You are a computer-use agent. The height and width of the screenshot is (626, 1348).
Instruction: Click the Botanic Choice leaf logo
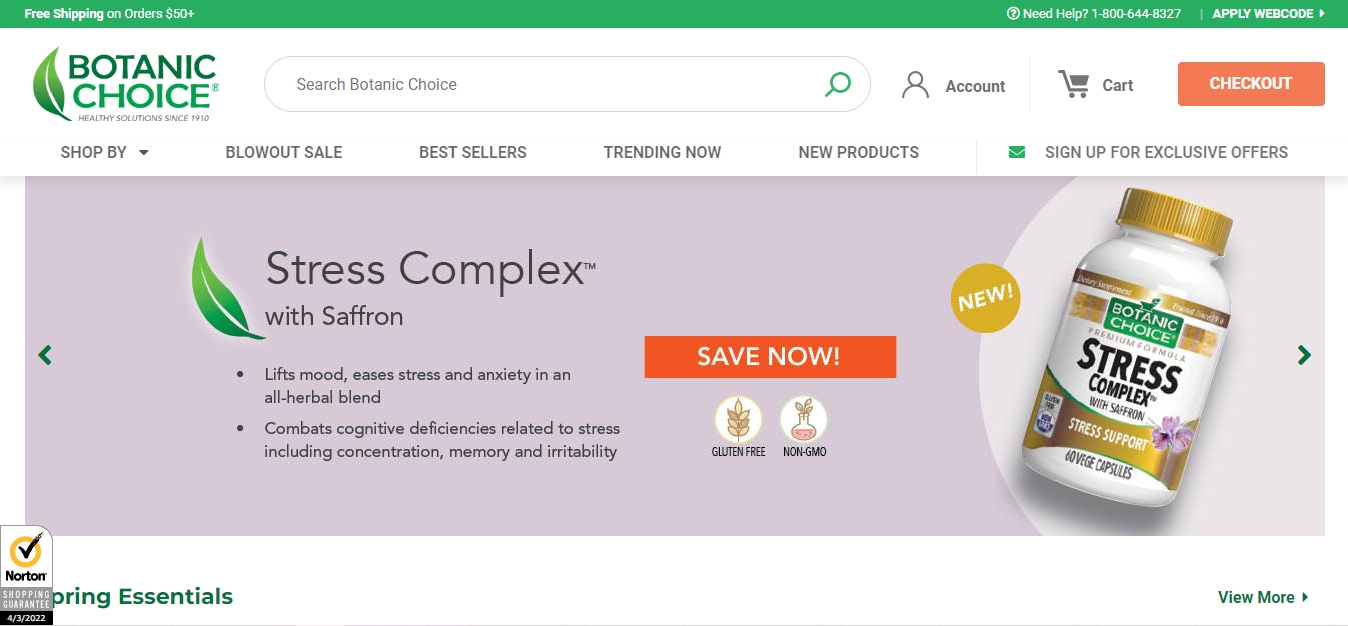tap(125, 85)
